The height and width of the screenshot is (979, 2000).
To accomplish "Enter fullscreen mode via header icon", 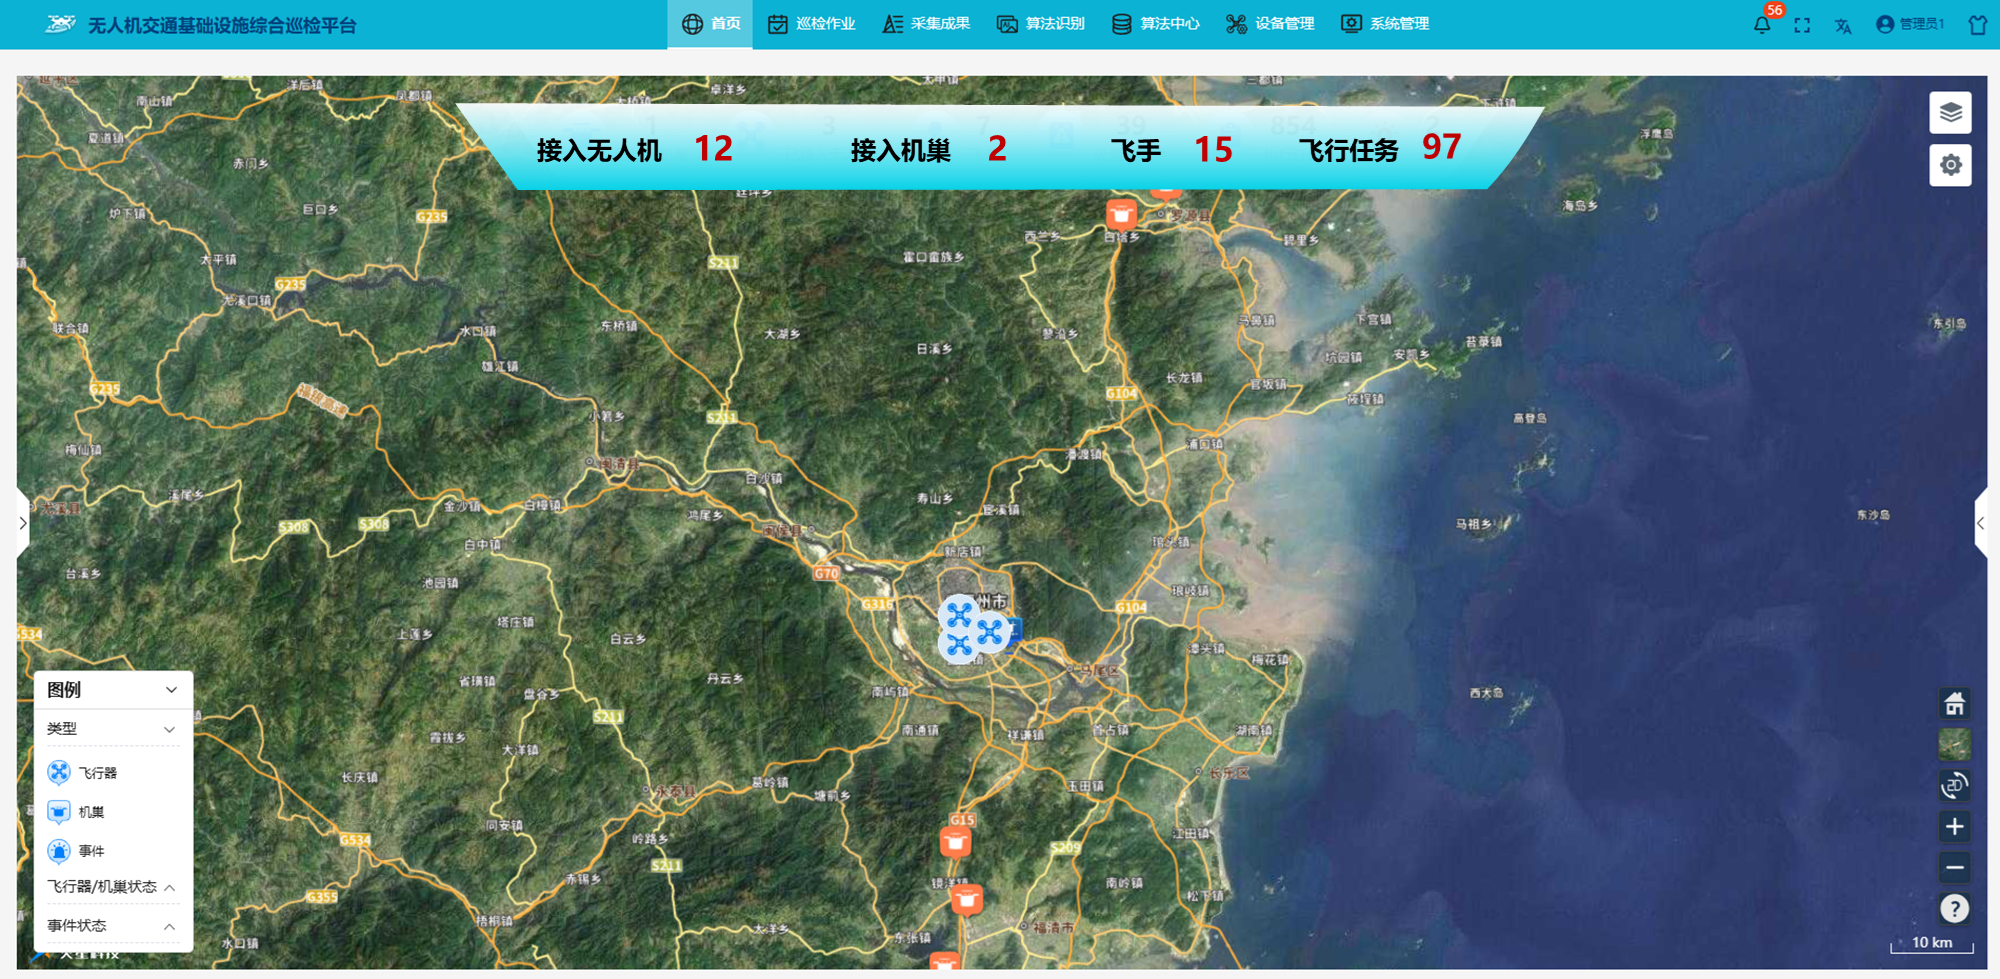I will (x=1802, y=25).
